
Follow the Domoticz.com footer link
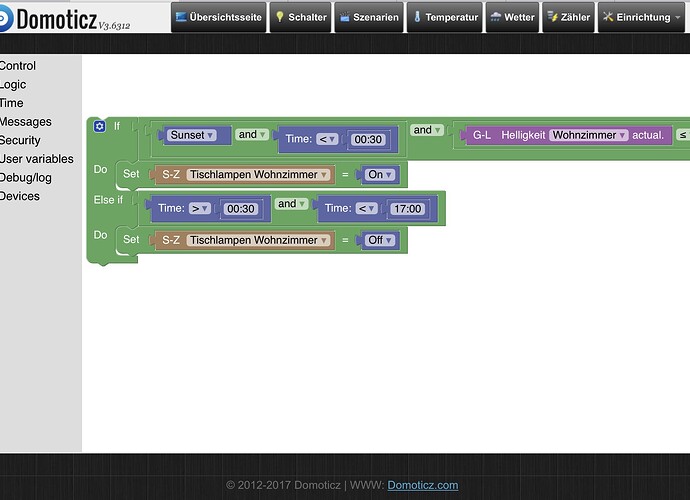[422, 485]
